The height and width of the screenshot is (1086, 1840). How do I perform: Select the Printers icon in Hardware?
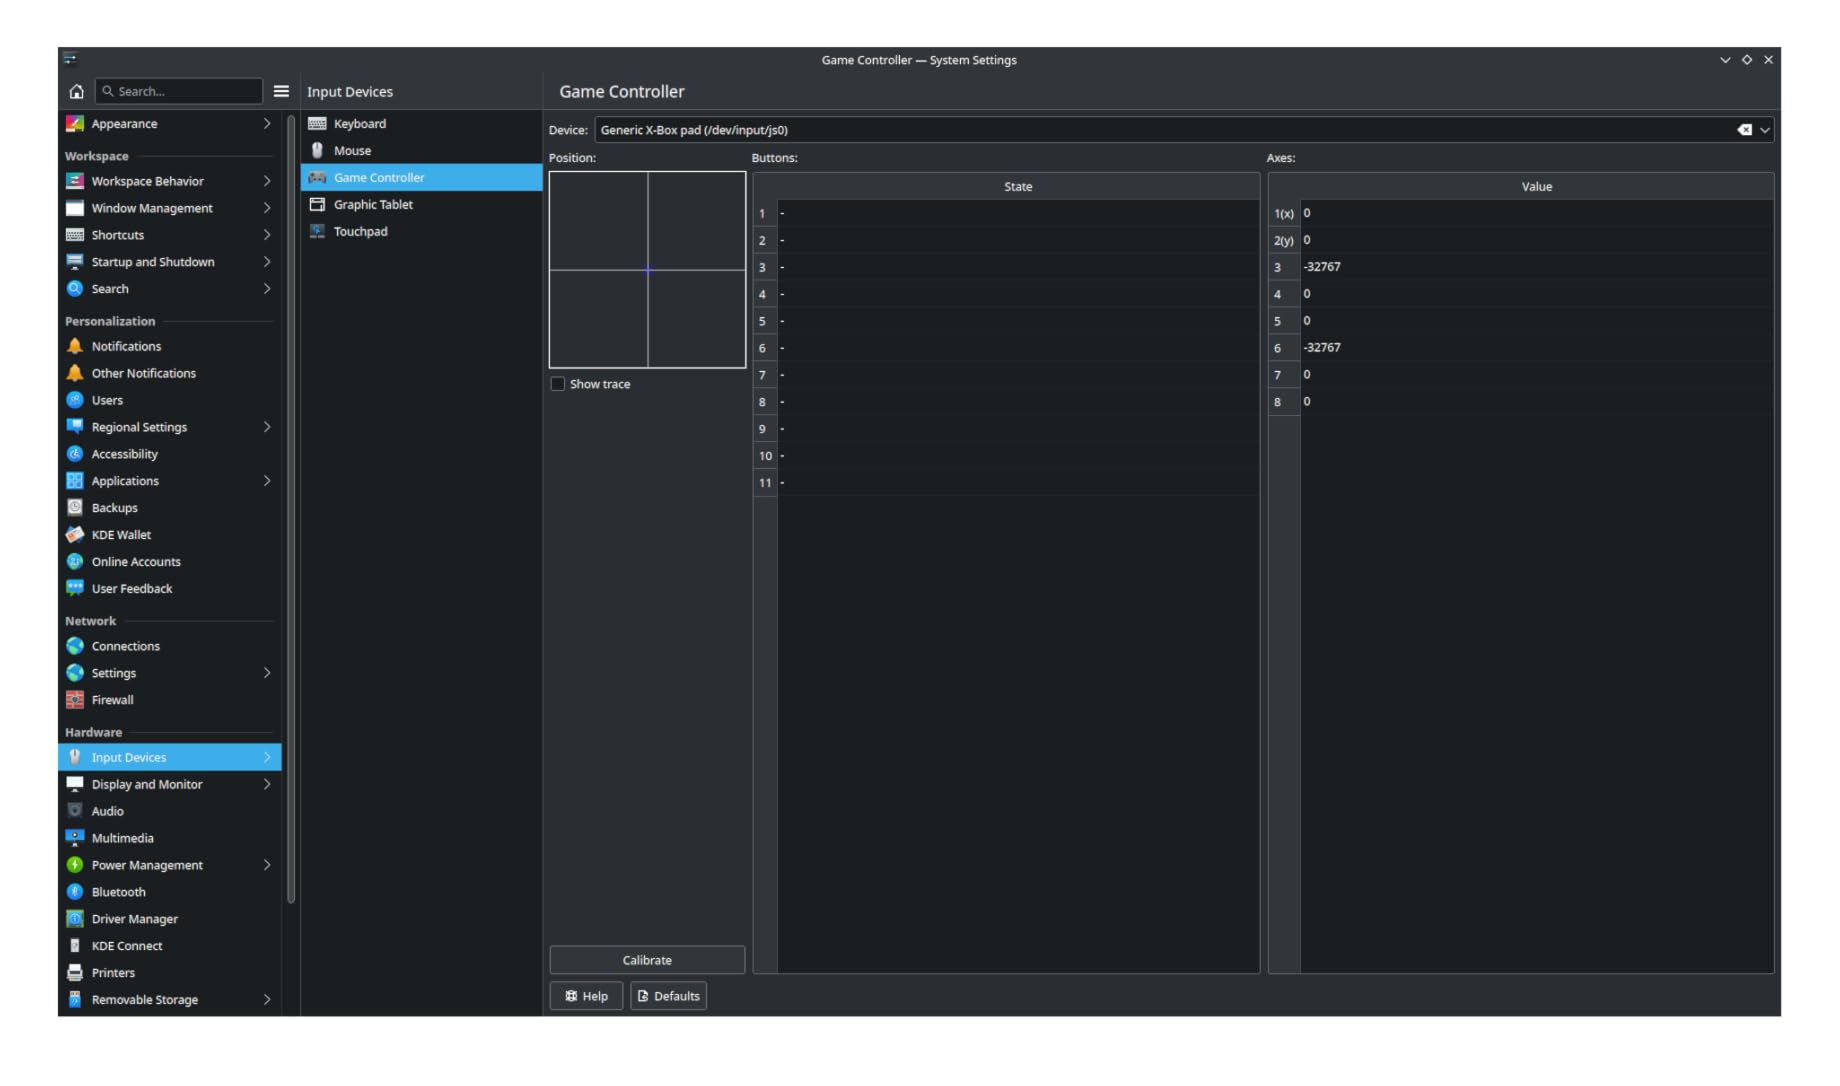(x=75, y=973)
